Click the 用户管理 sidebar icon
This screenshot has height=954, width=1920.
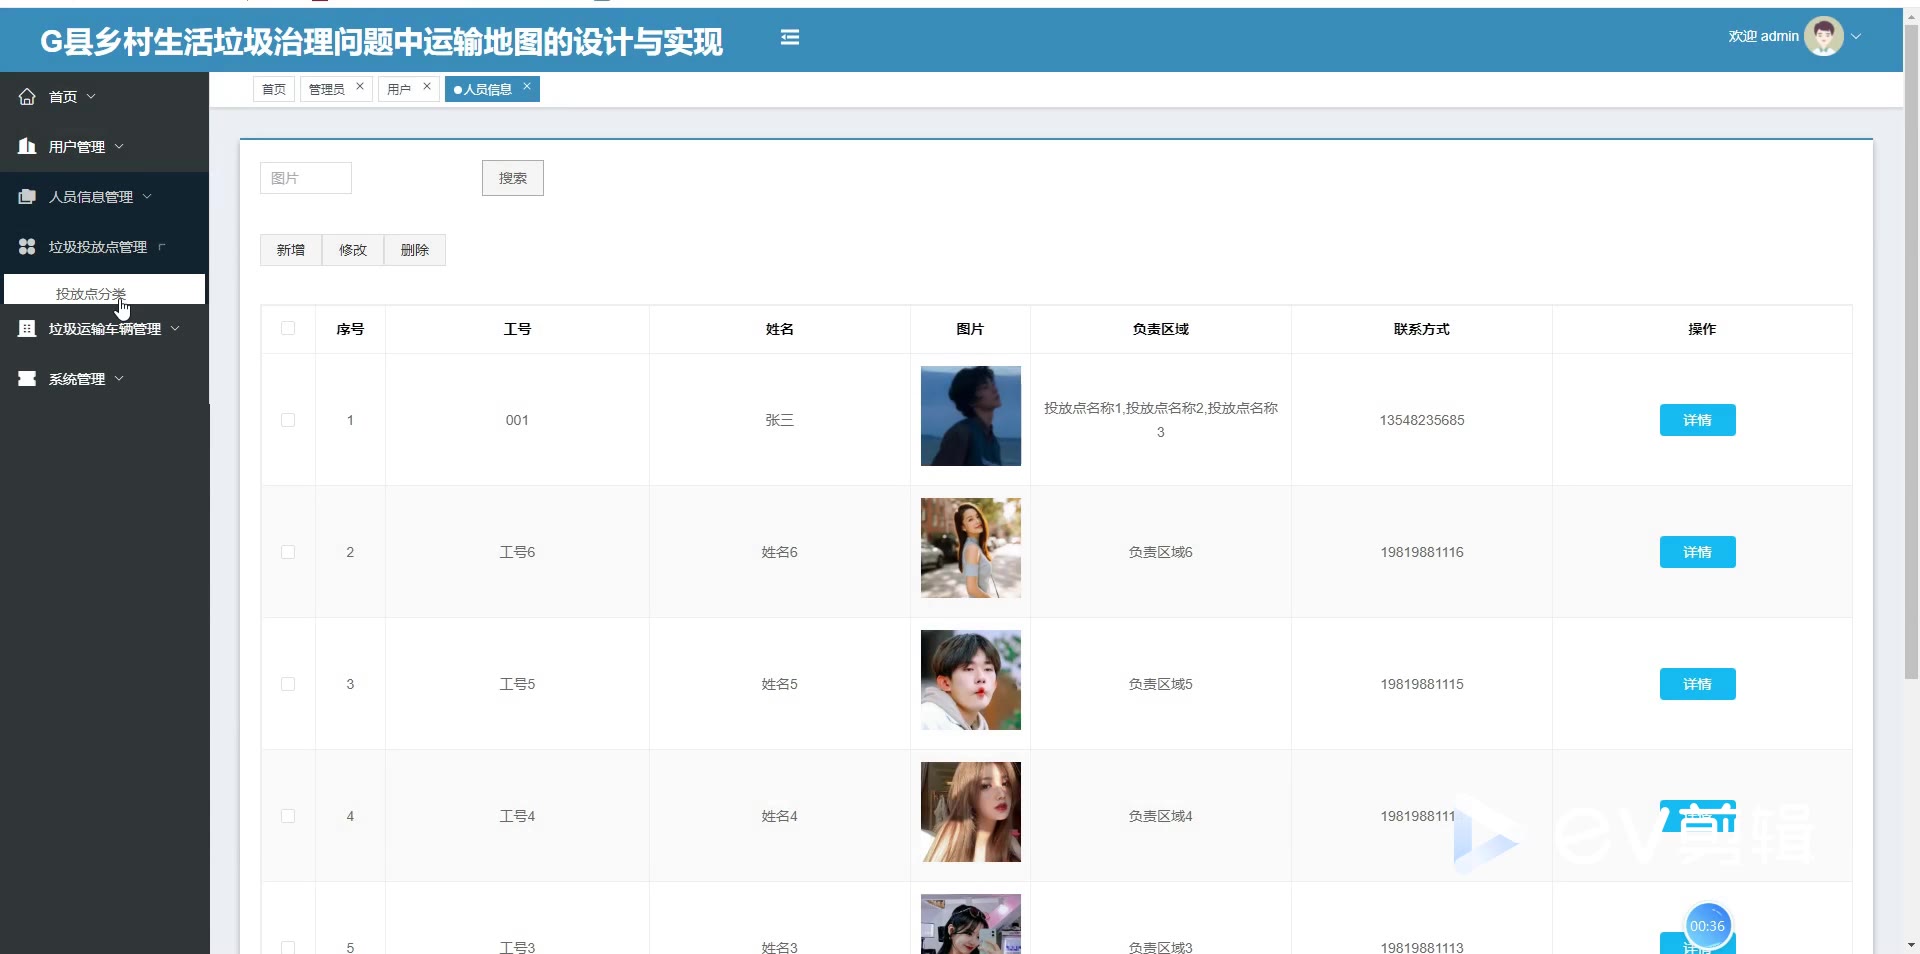(27, 147)
